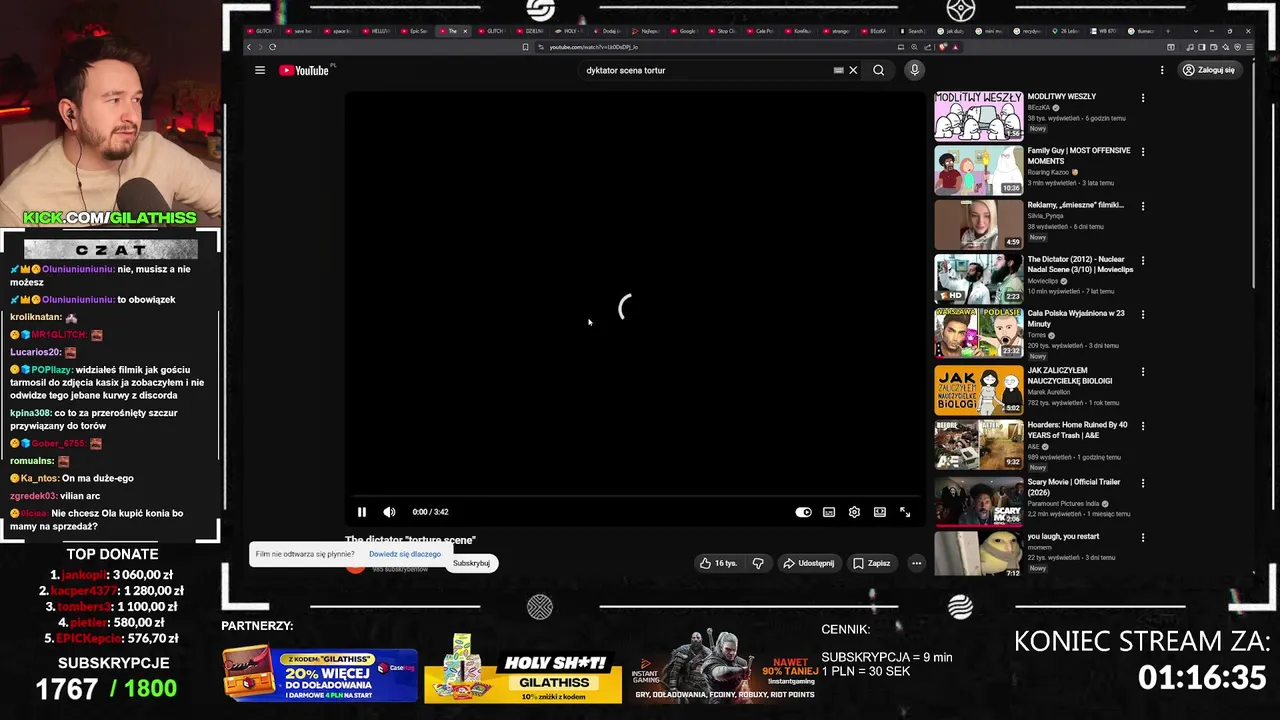Follow the 'Dowiedz się dlaczego' link

(405, 554)
